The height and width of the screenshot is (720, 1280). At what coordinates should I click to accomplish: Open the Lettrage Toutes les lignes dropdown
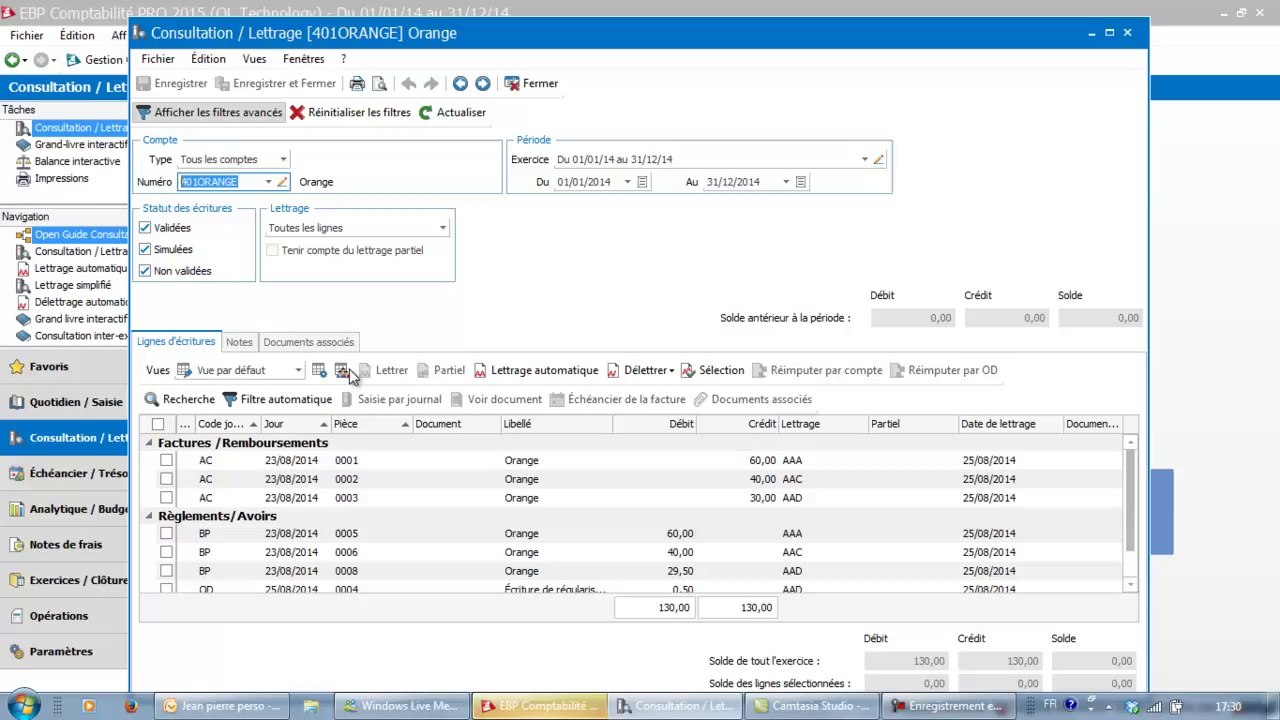[442, 228]
